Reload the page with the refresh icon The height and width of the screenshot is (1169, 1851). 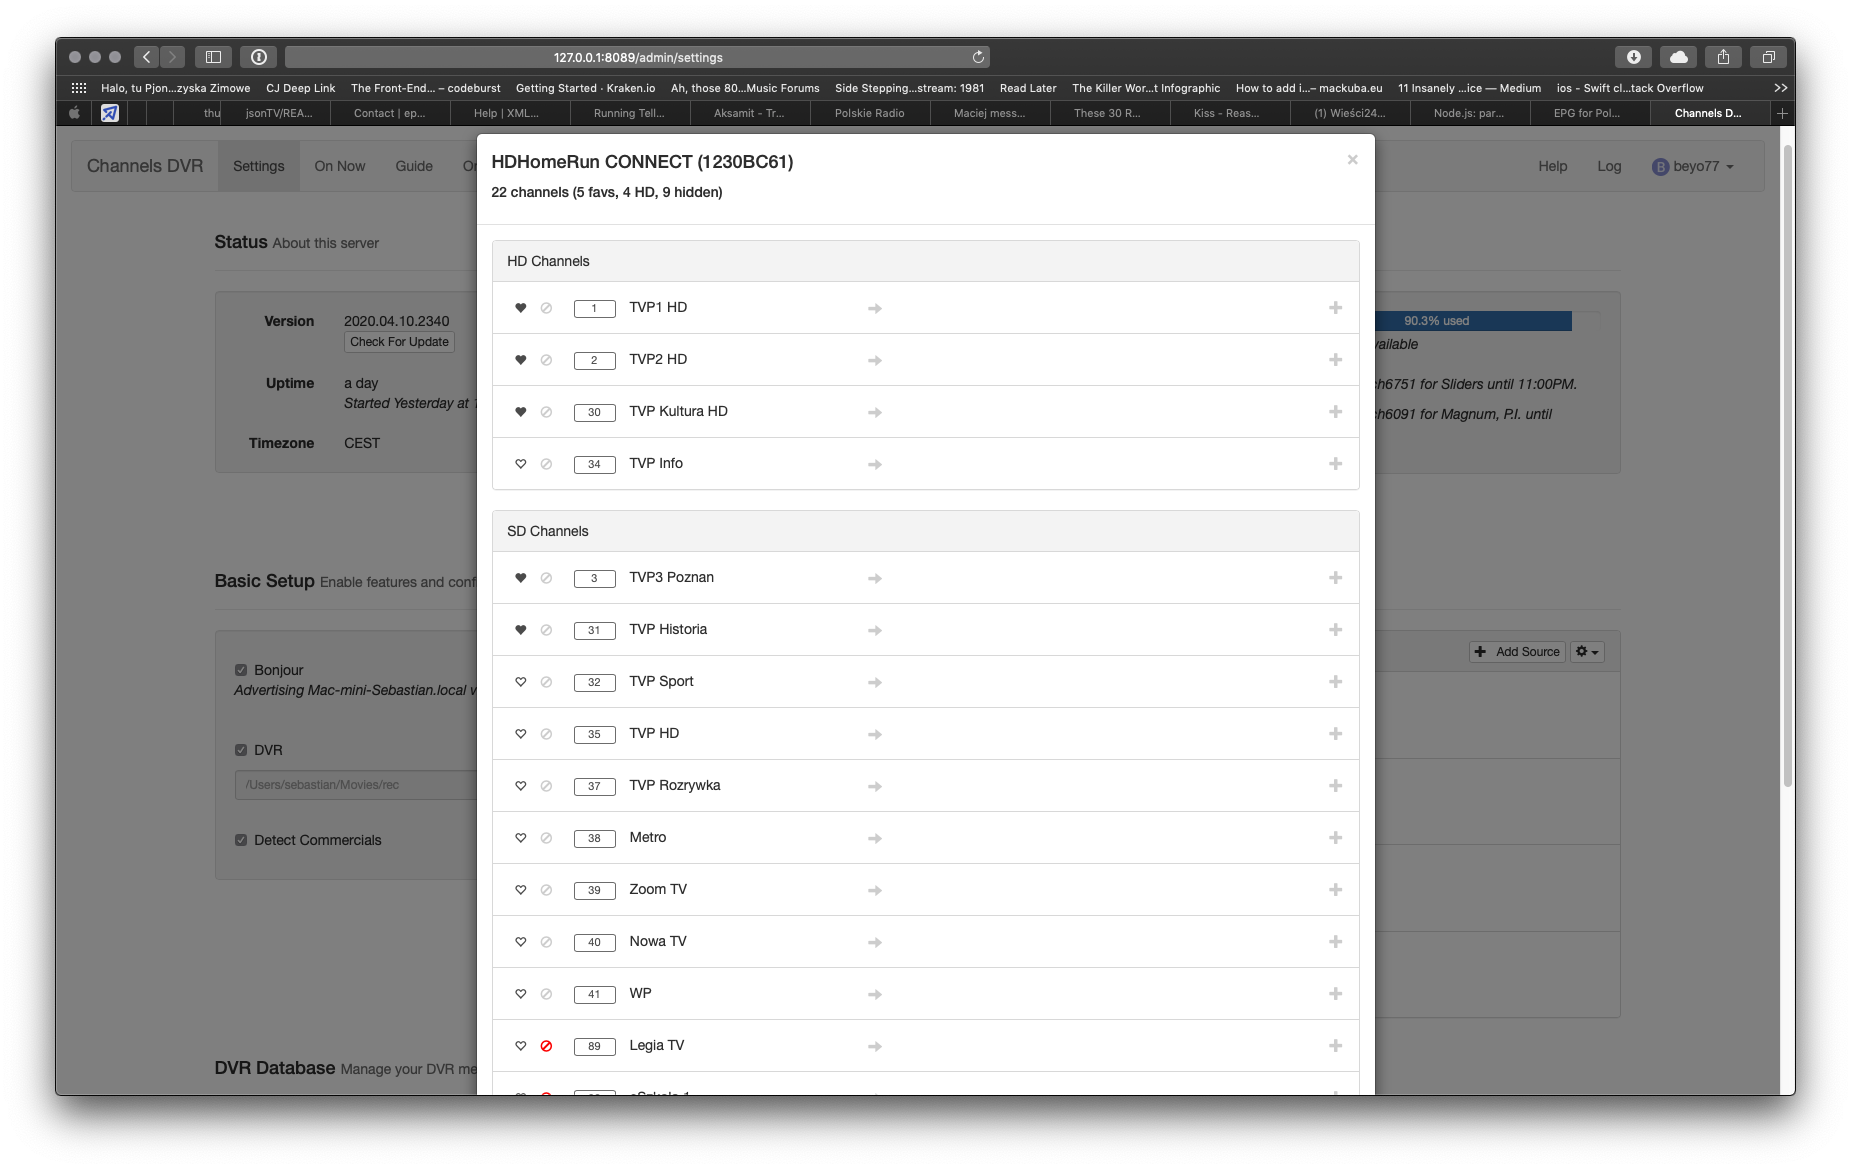pyautogui.click(x=978, y=57)
